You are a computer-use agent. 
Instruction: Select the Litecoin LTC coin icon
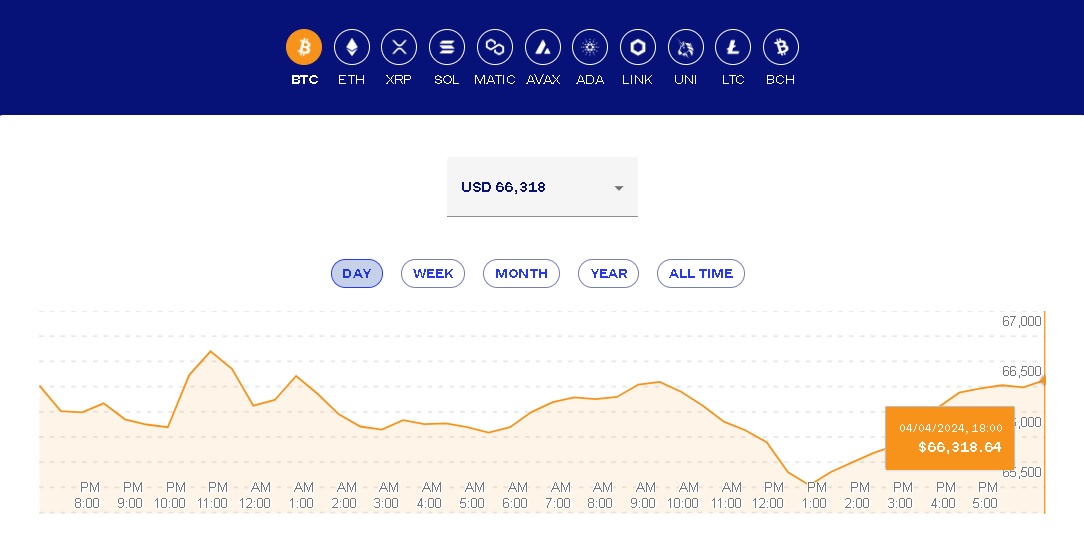pos(733,47)
